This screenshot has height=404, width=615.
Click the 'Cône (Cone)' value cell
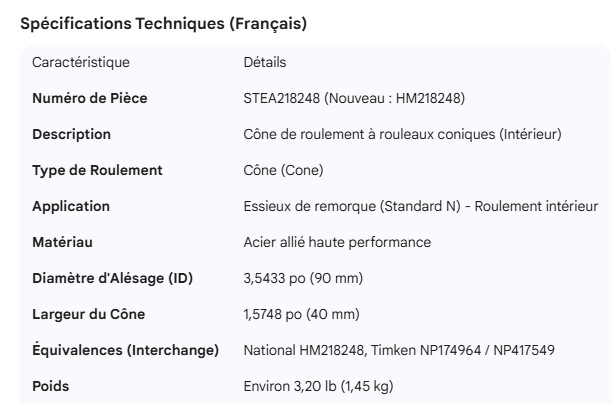coord(283,170)
